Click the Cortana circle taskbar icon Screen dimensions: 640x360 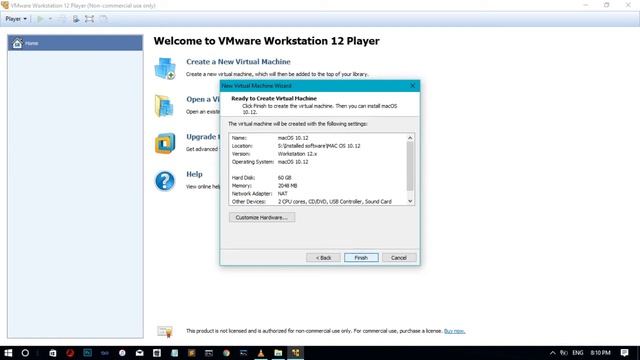coord(25,353)
